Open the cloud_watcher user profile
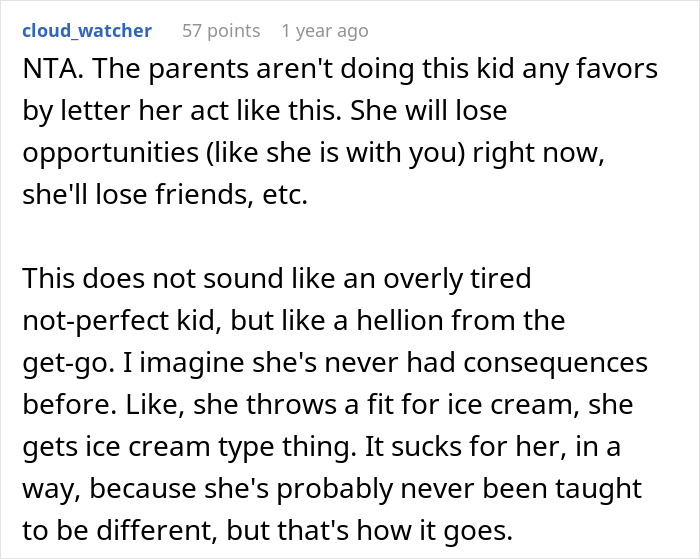The width and height of the screenshot is (700, 559). tap(87, 31)
